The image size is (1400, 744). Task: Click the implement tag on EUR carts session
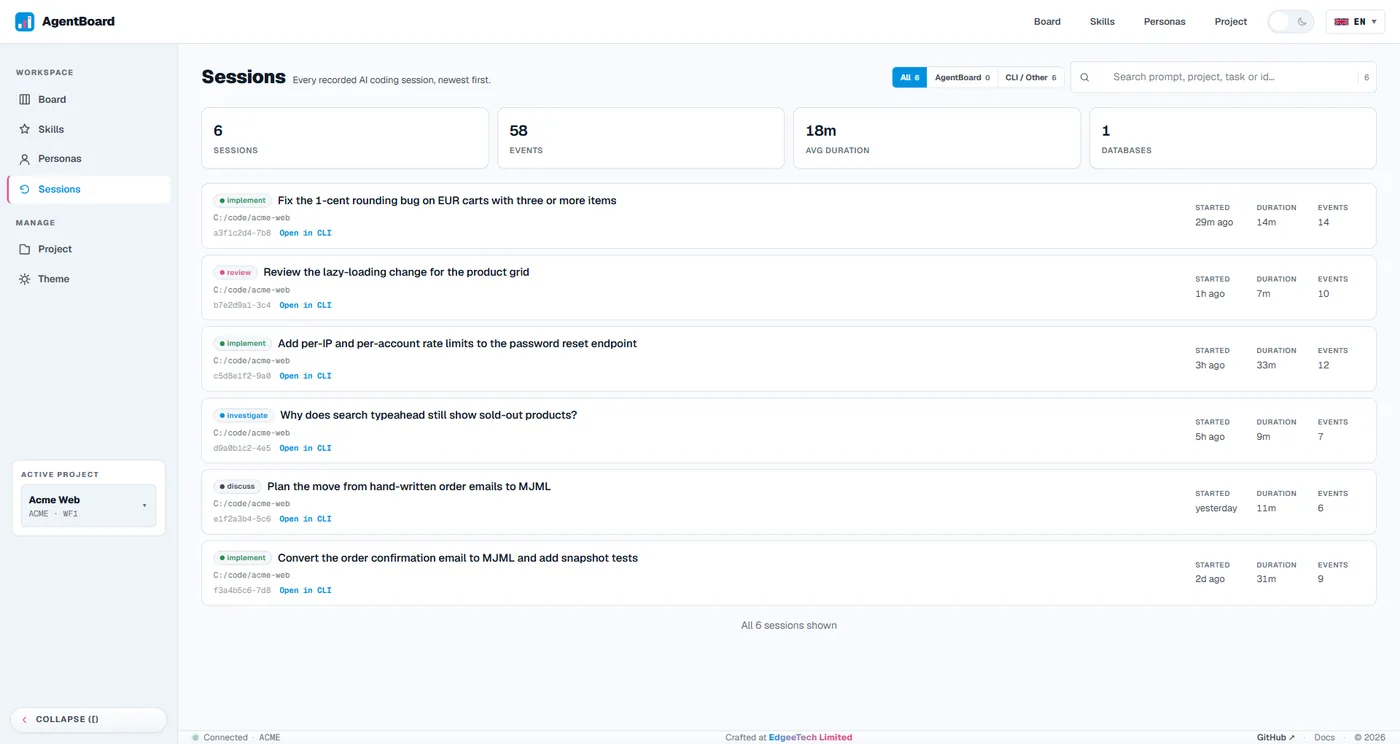point(242,201)
